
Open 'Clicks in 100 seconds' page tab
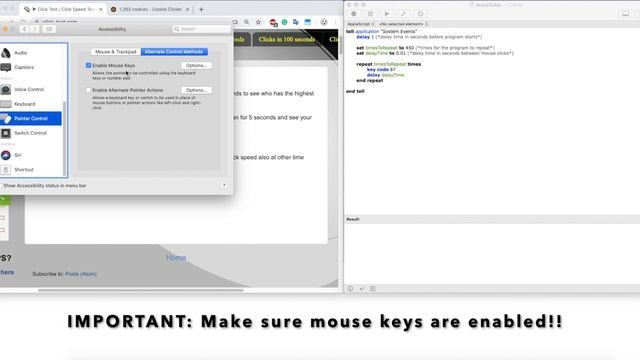(x=287, y=39)
